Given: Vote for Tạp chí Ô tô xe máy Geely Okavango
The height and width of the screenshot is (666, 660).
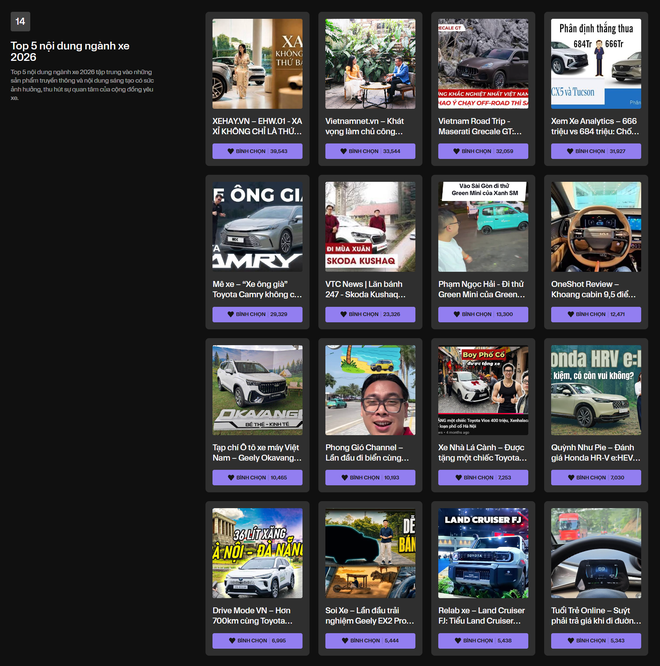Looking at the screenshot, I should coord(257,477).
